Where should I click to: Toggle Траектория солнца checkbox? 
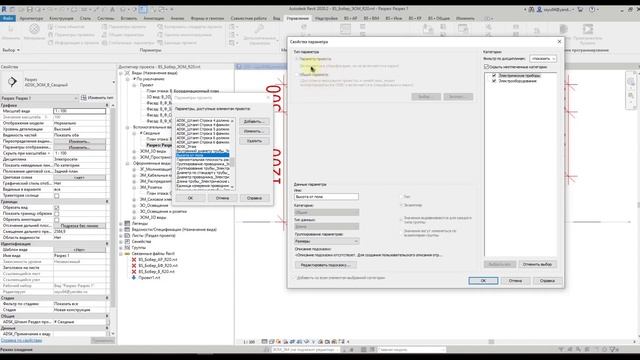click(x=57, y=196)
